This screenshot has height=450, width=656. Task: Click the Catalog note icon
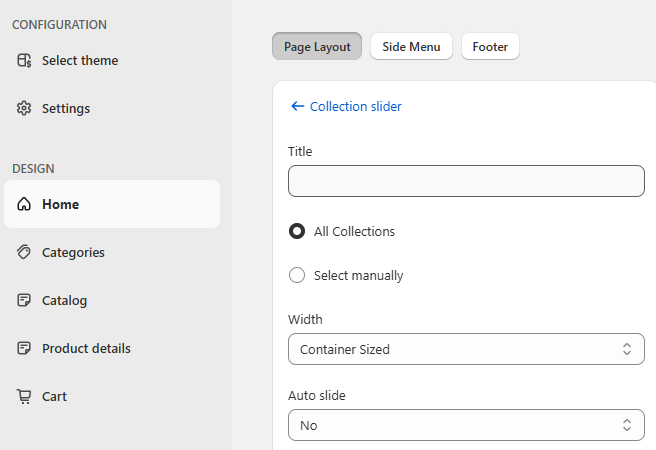pyautogui.click(x=24, y=300)
